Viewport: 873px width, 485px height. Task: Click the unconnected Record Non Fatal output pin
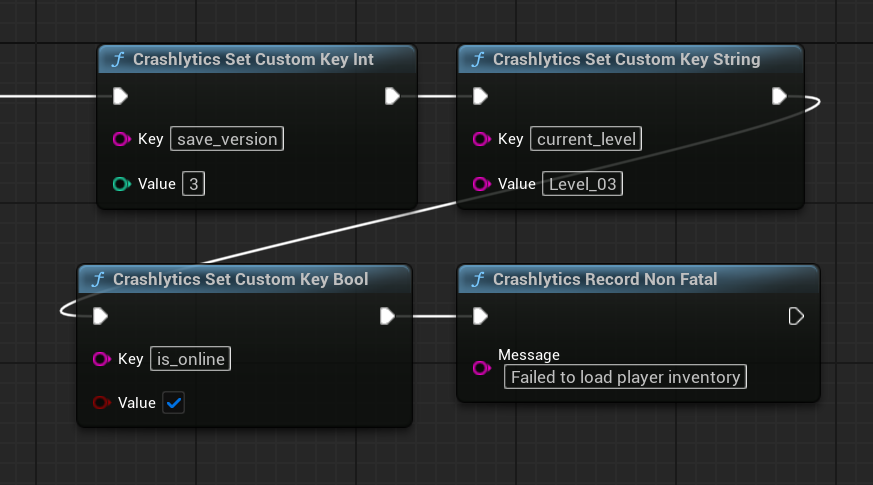coord(795,316)
